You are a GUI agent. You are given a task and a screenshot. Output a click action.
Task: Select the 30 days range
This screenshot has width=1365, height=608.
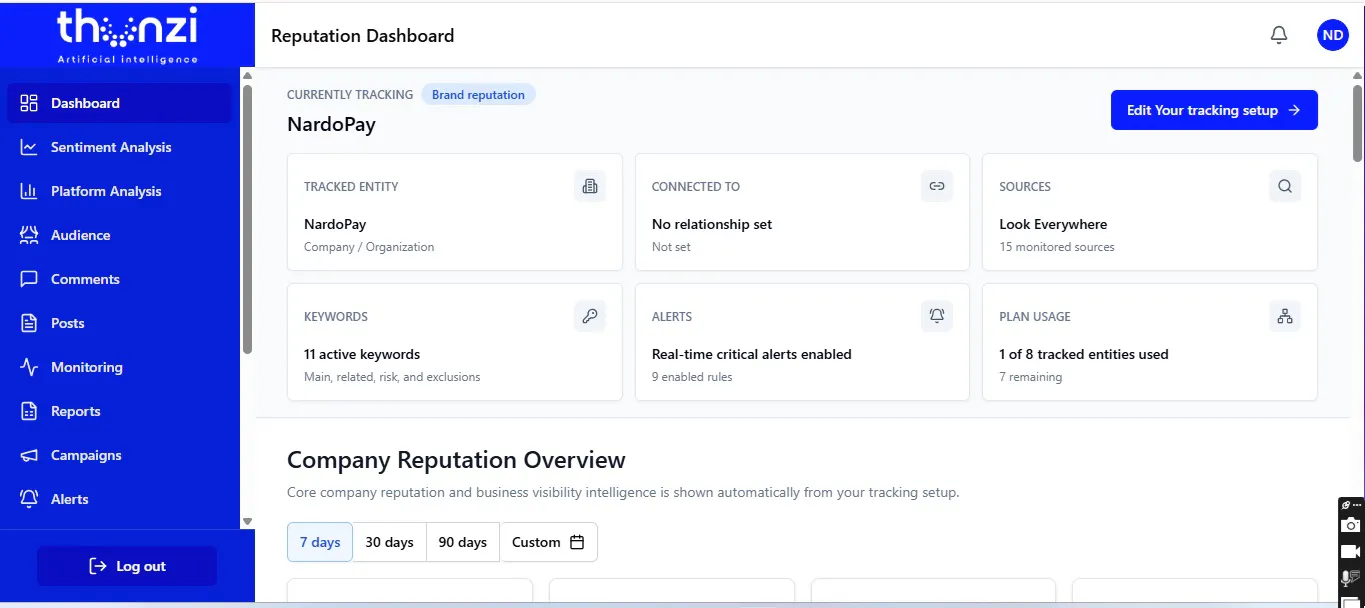click(x=389, y=542)
